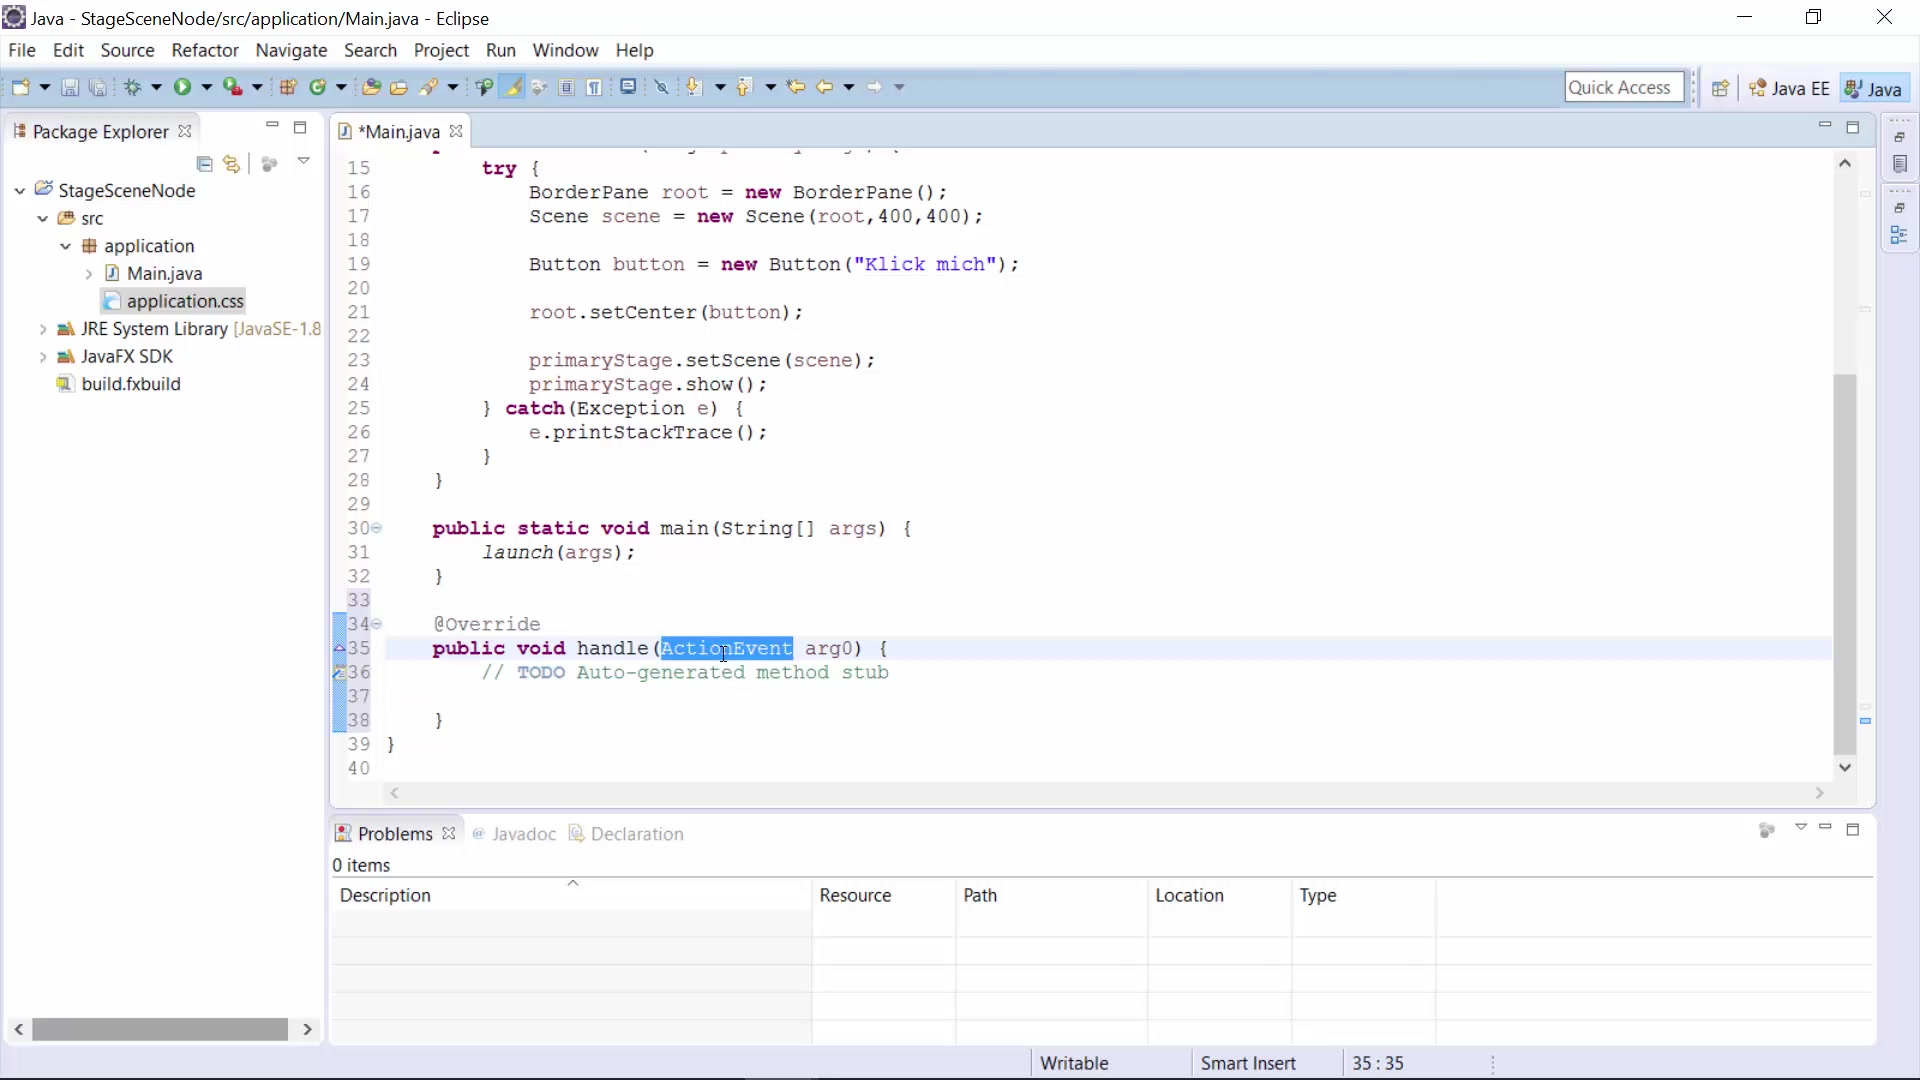The width and height of the screenshot is (1920, 1080).
Task: Click the Quick Access search field
Action: coord(1624,88)
